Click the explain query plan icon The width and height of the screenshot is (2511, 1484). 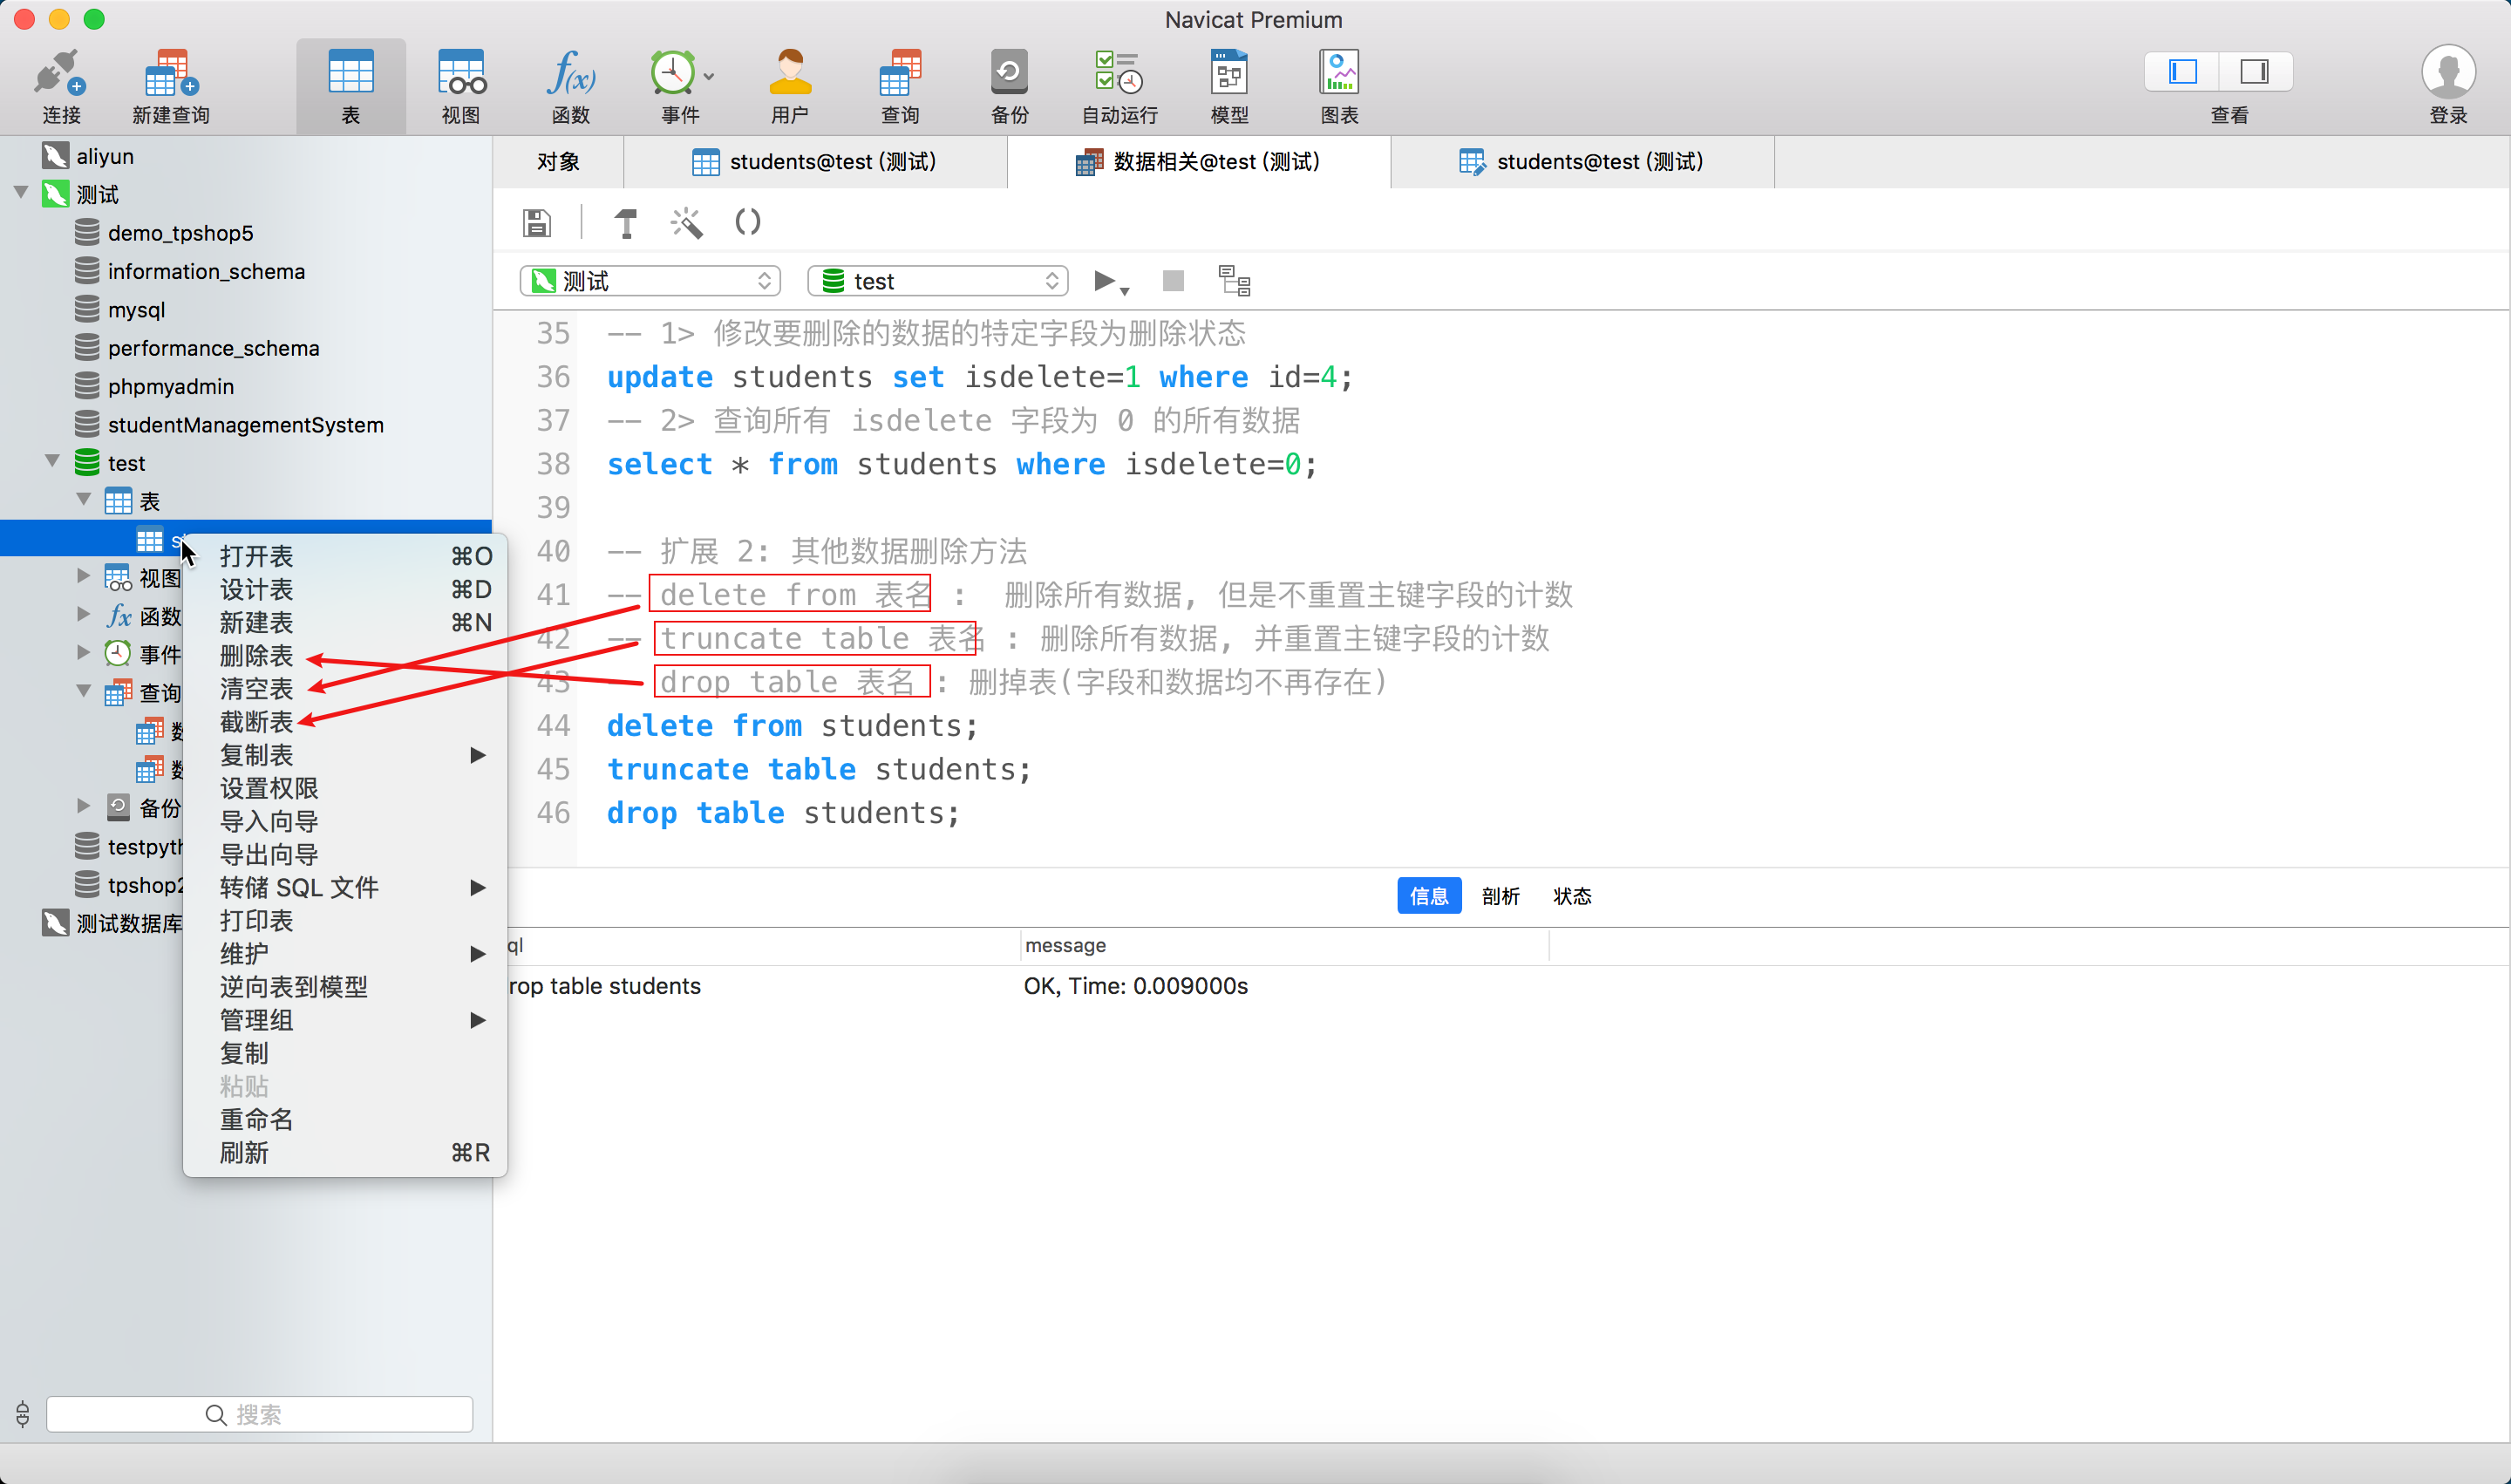[1235, 281]
